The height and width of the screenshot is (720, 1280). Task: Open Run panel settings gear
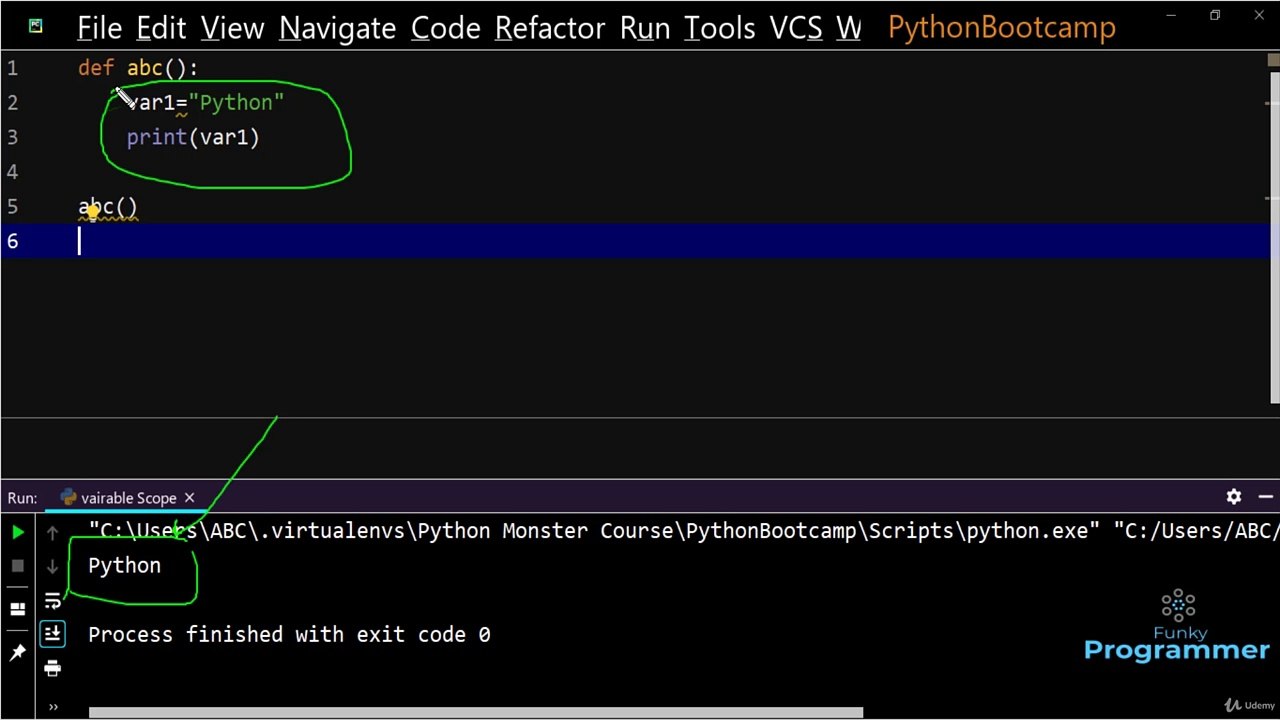pos(1234,497)
